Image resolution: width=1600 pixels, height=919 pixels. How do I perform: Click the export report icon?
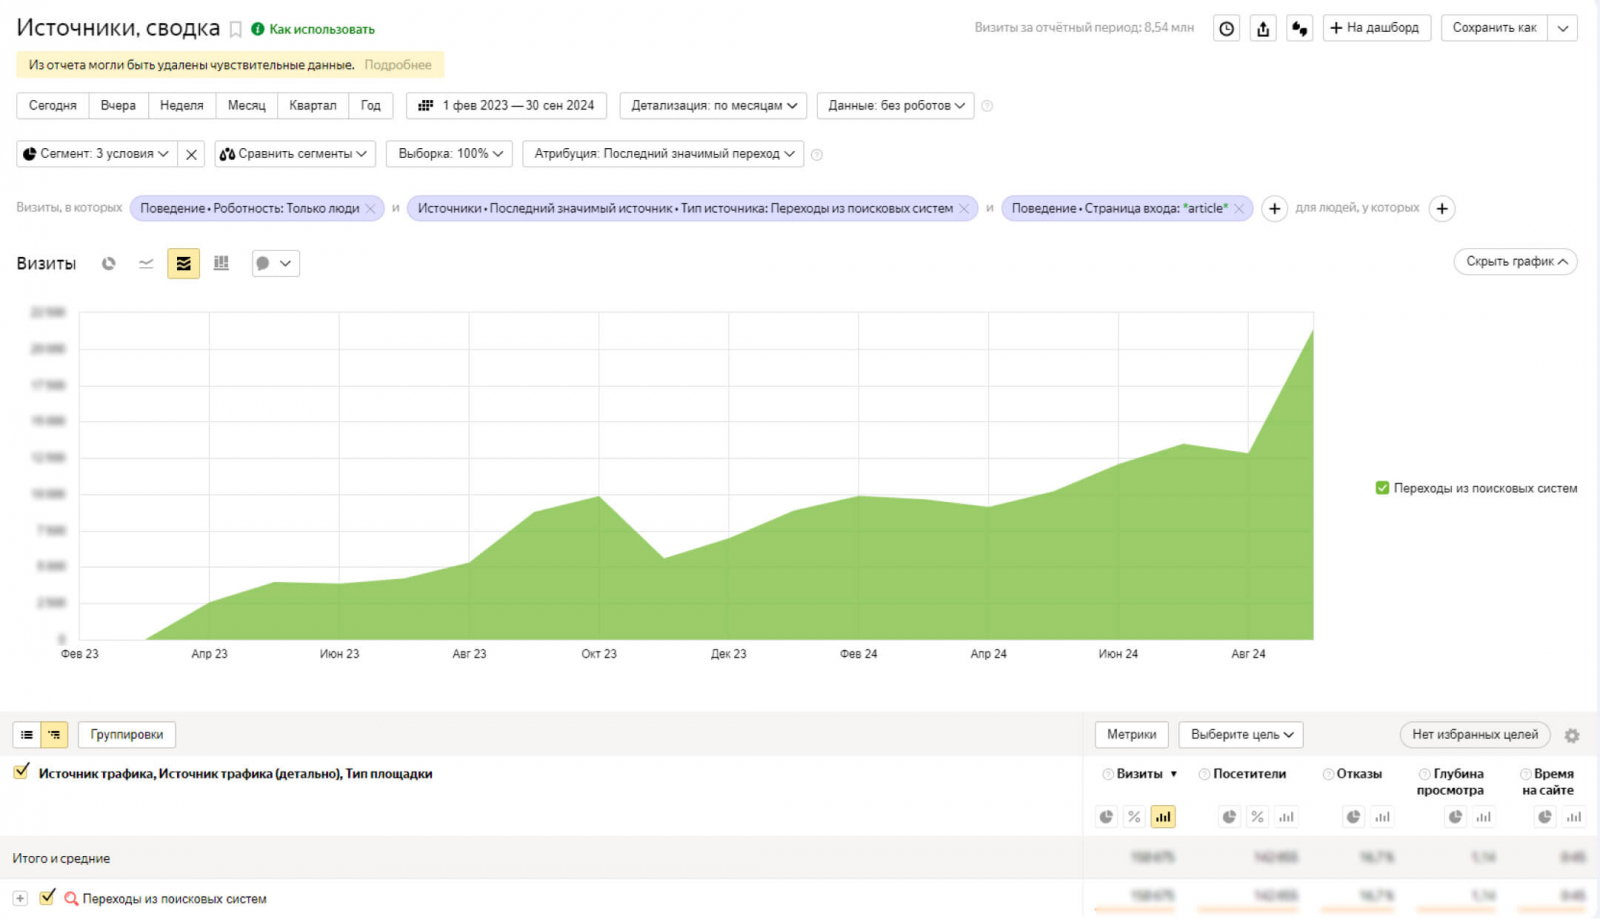click(1263, 29)
